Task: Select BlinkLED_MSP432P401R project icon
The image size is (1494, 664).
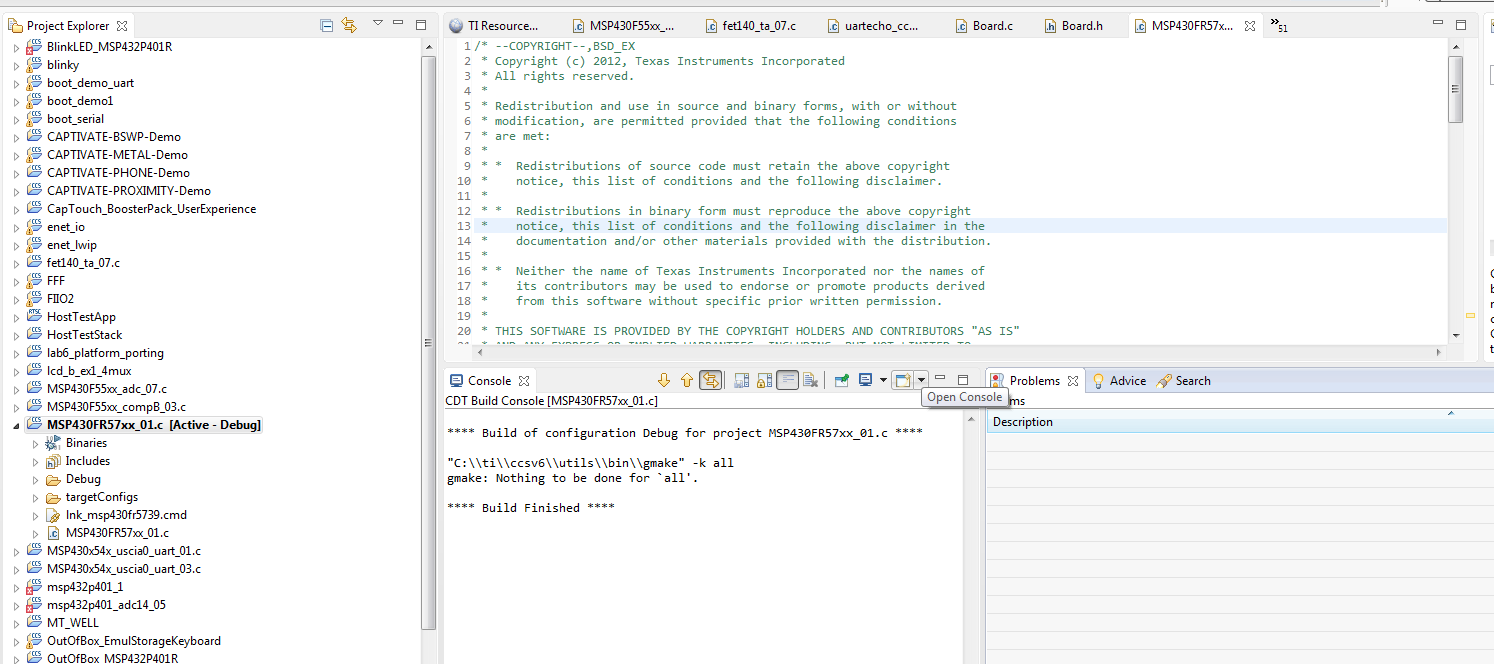Action: tap(33, 47)
